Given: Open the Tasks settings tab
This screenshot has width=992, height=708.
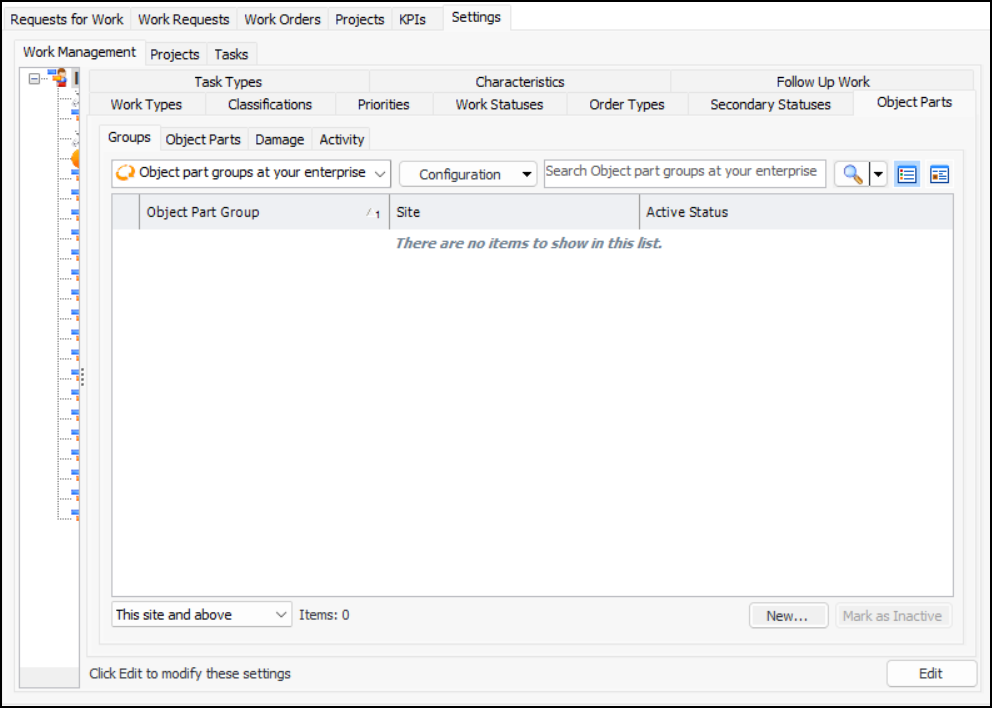Looking at the screenshot, I should click(x=231, y=54).
